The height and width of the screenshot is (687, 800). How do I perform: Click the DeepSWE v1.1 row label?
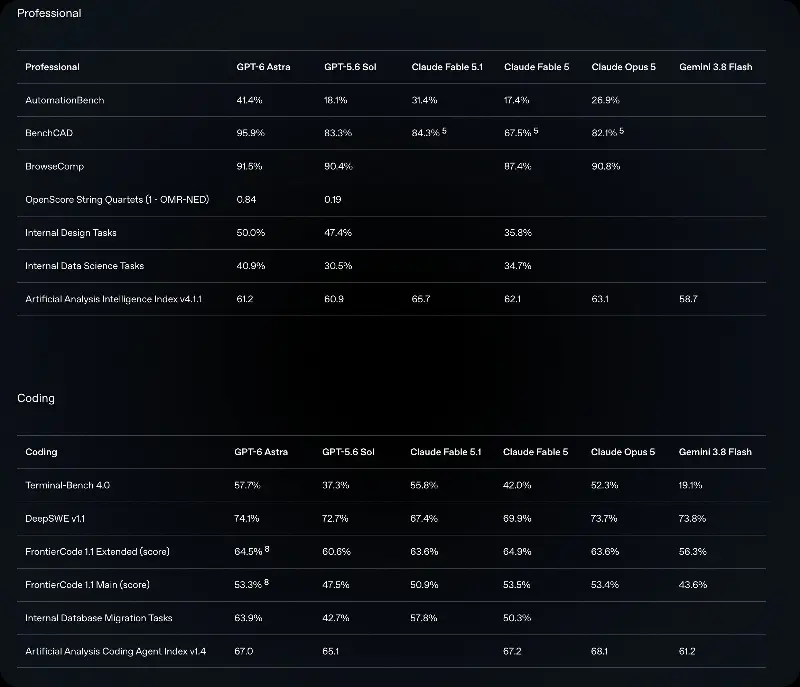pos(55,519)
